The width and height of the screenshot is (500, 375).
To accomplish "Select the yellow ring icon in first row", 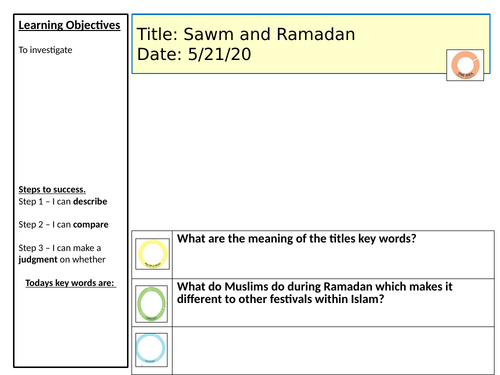I will [x=152, y=254].
